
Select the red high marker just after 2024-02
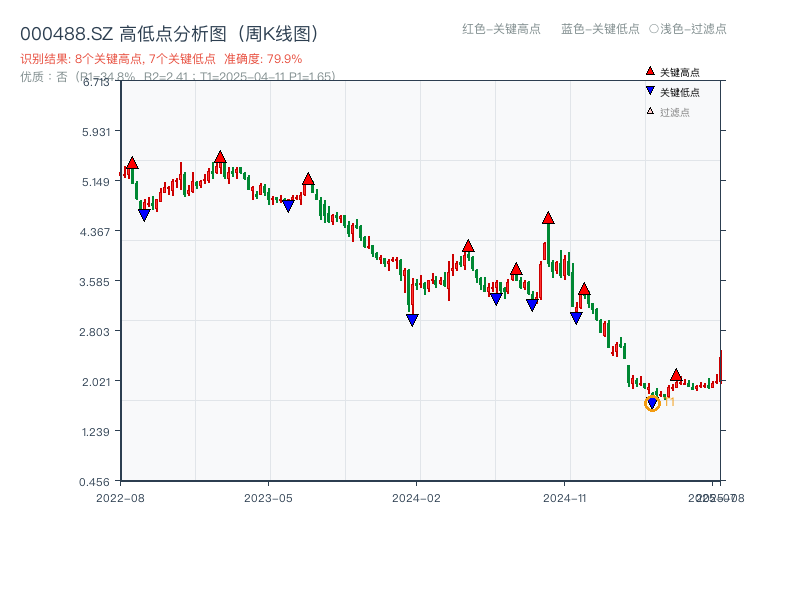(468, 246)
